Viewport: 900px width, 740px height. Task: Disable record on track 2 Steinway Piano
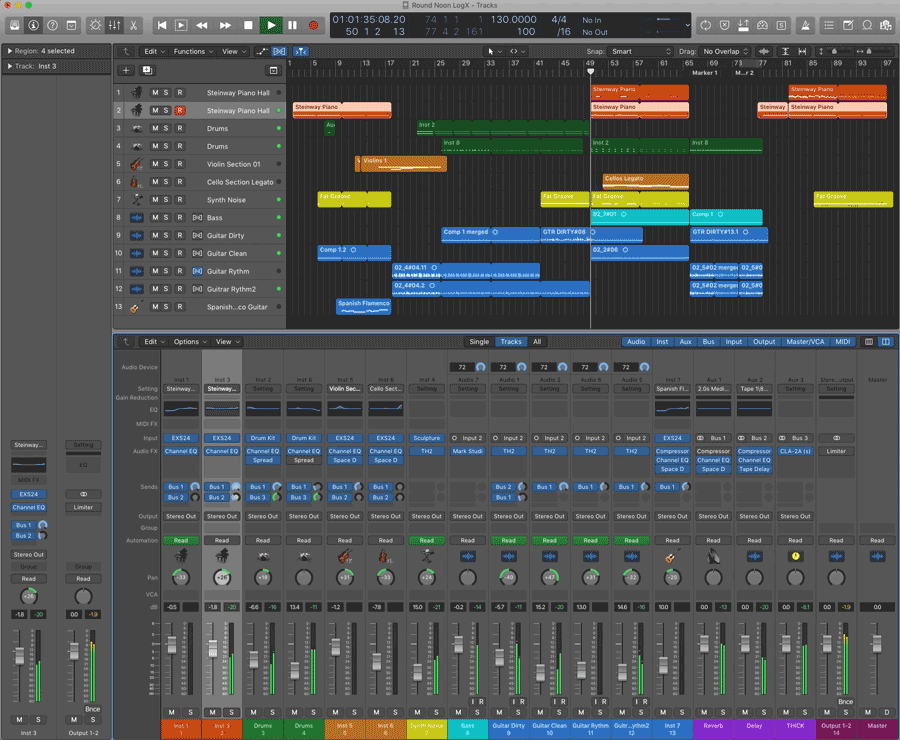point(180,110)
